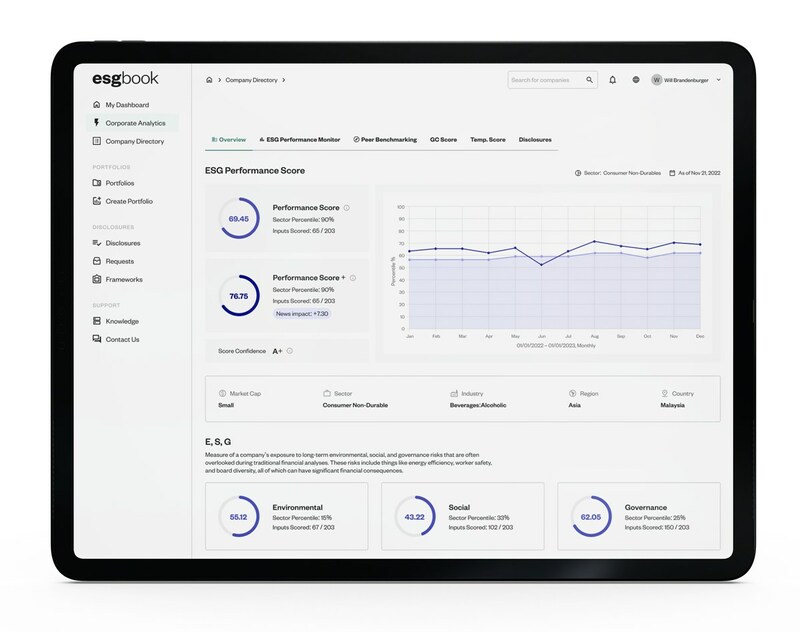Image resolution: width=800 pixels, height=632 pixels.
Task: Click the calendar icon near As of date
Action: click(672, 173)
